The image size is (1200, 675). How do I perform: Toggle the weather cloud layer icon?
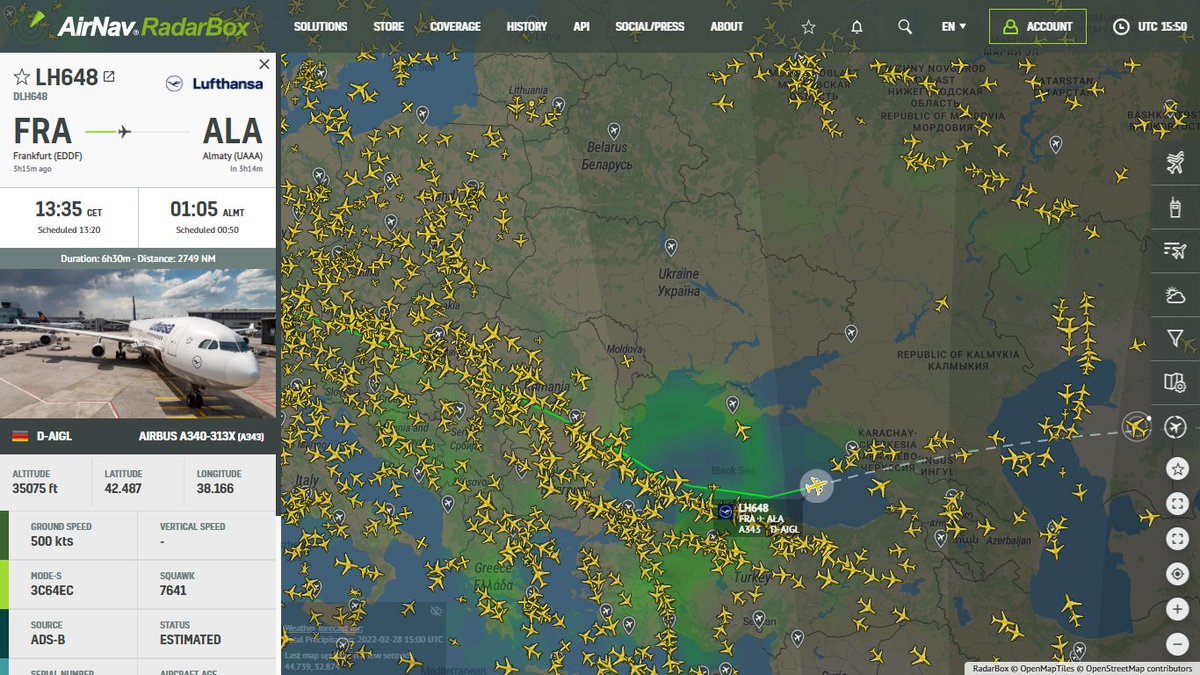pyautogui.click(x=1175, y=295)
